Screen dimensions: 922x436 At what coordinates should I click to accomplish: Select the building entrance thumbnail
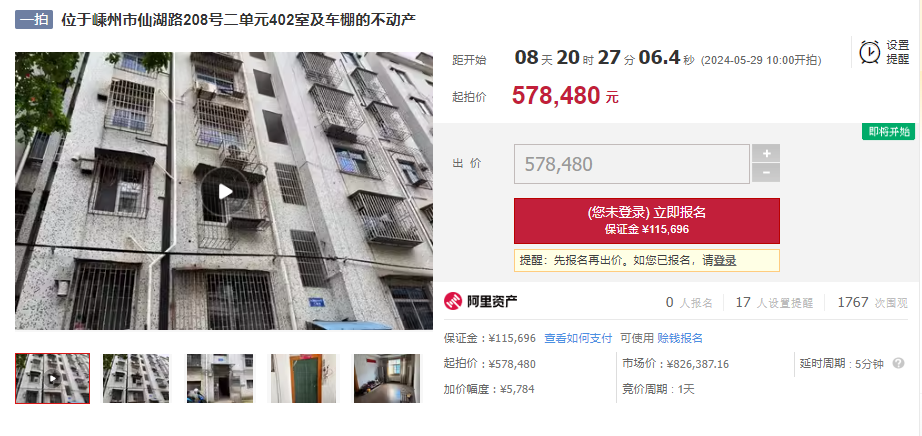tap(220, 378)
